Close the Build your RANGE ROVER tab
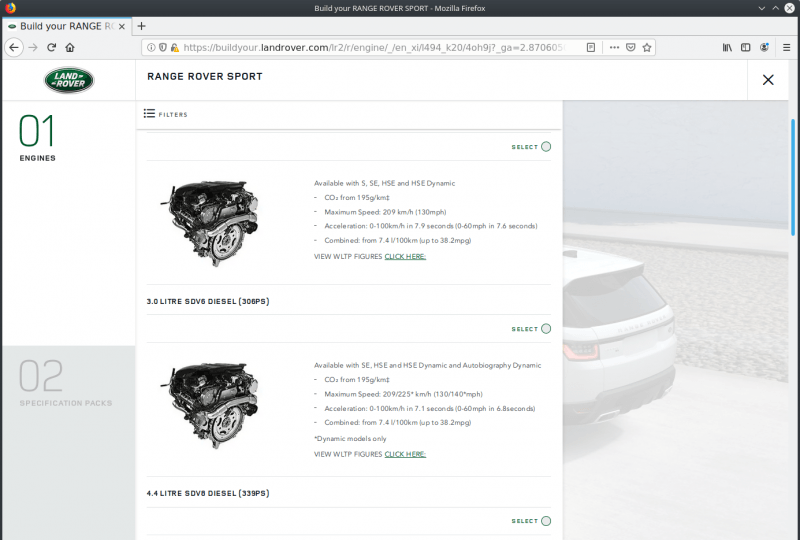The image size is (800, 540). click(x=121, y=27)
